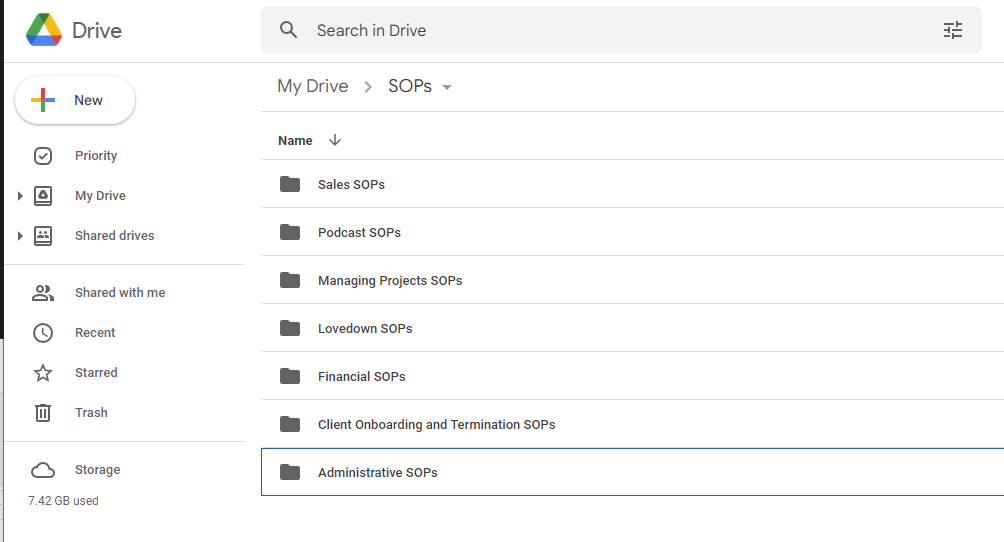
Task: Click the Shared with me people icon
Action: tap(43, 293)
